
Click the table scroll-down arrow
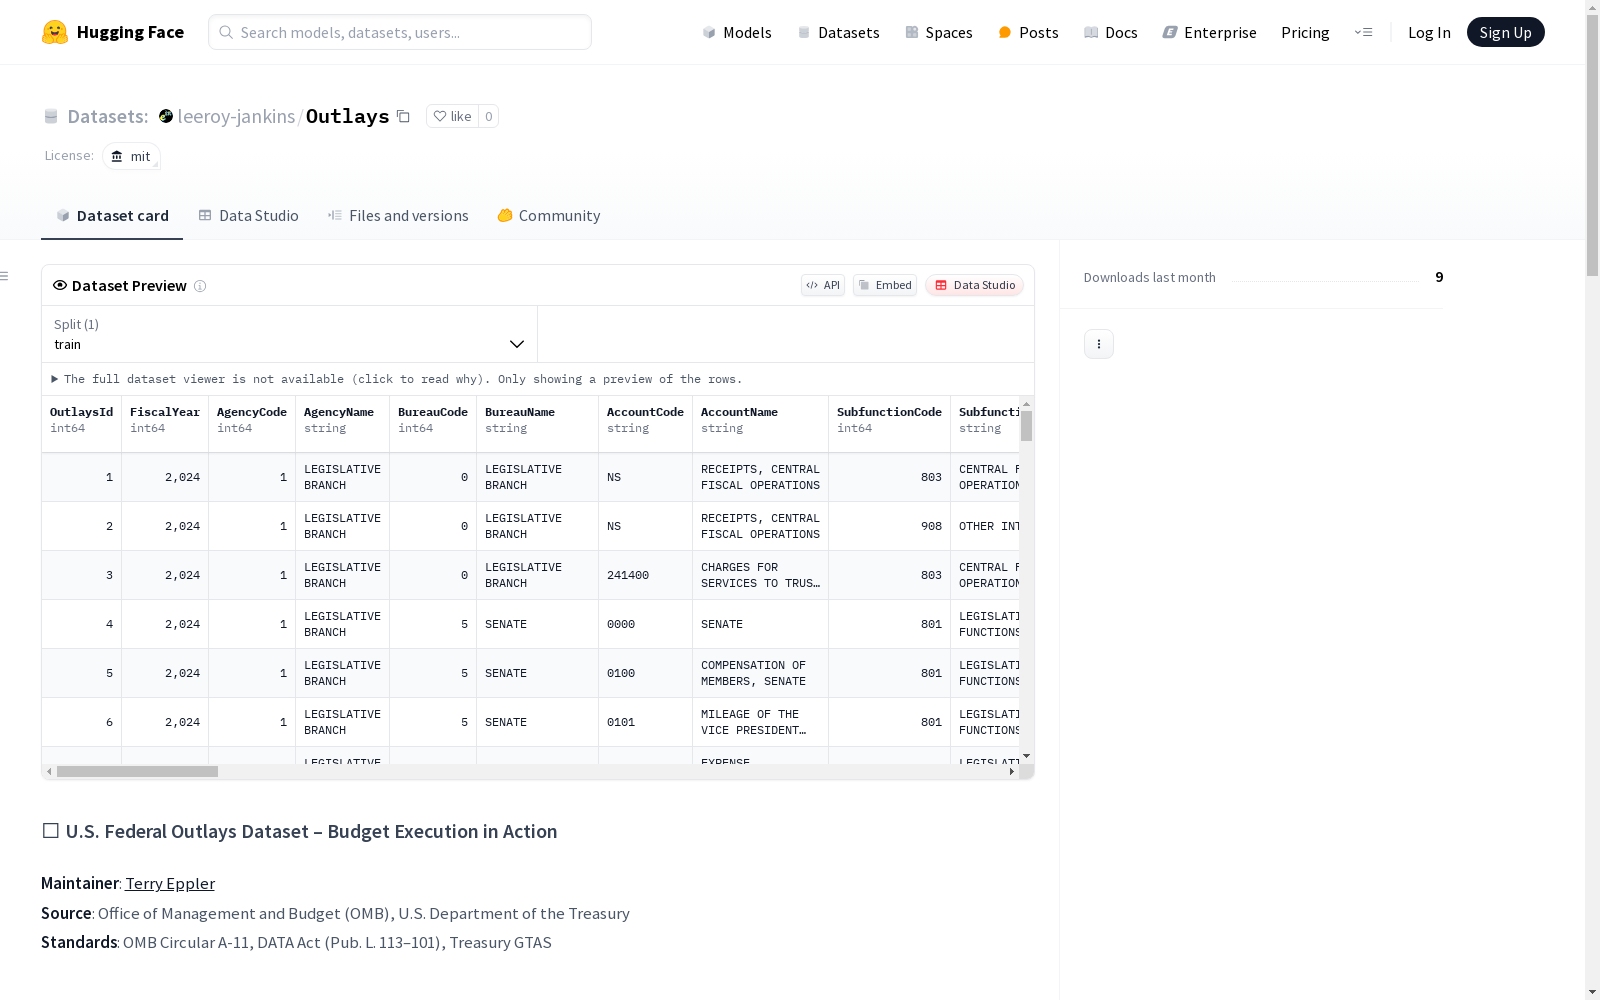coord(1026,756)
